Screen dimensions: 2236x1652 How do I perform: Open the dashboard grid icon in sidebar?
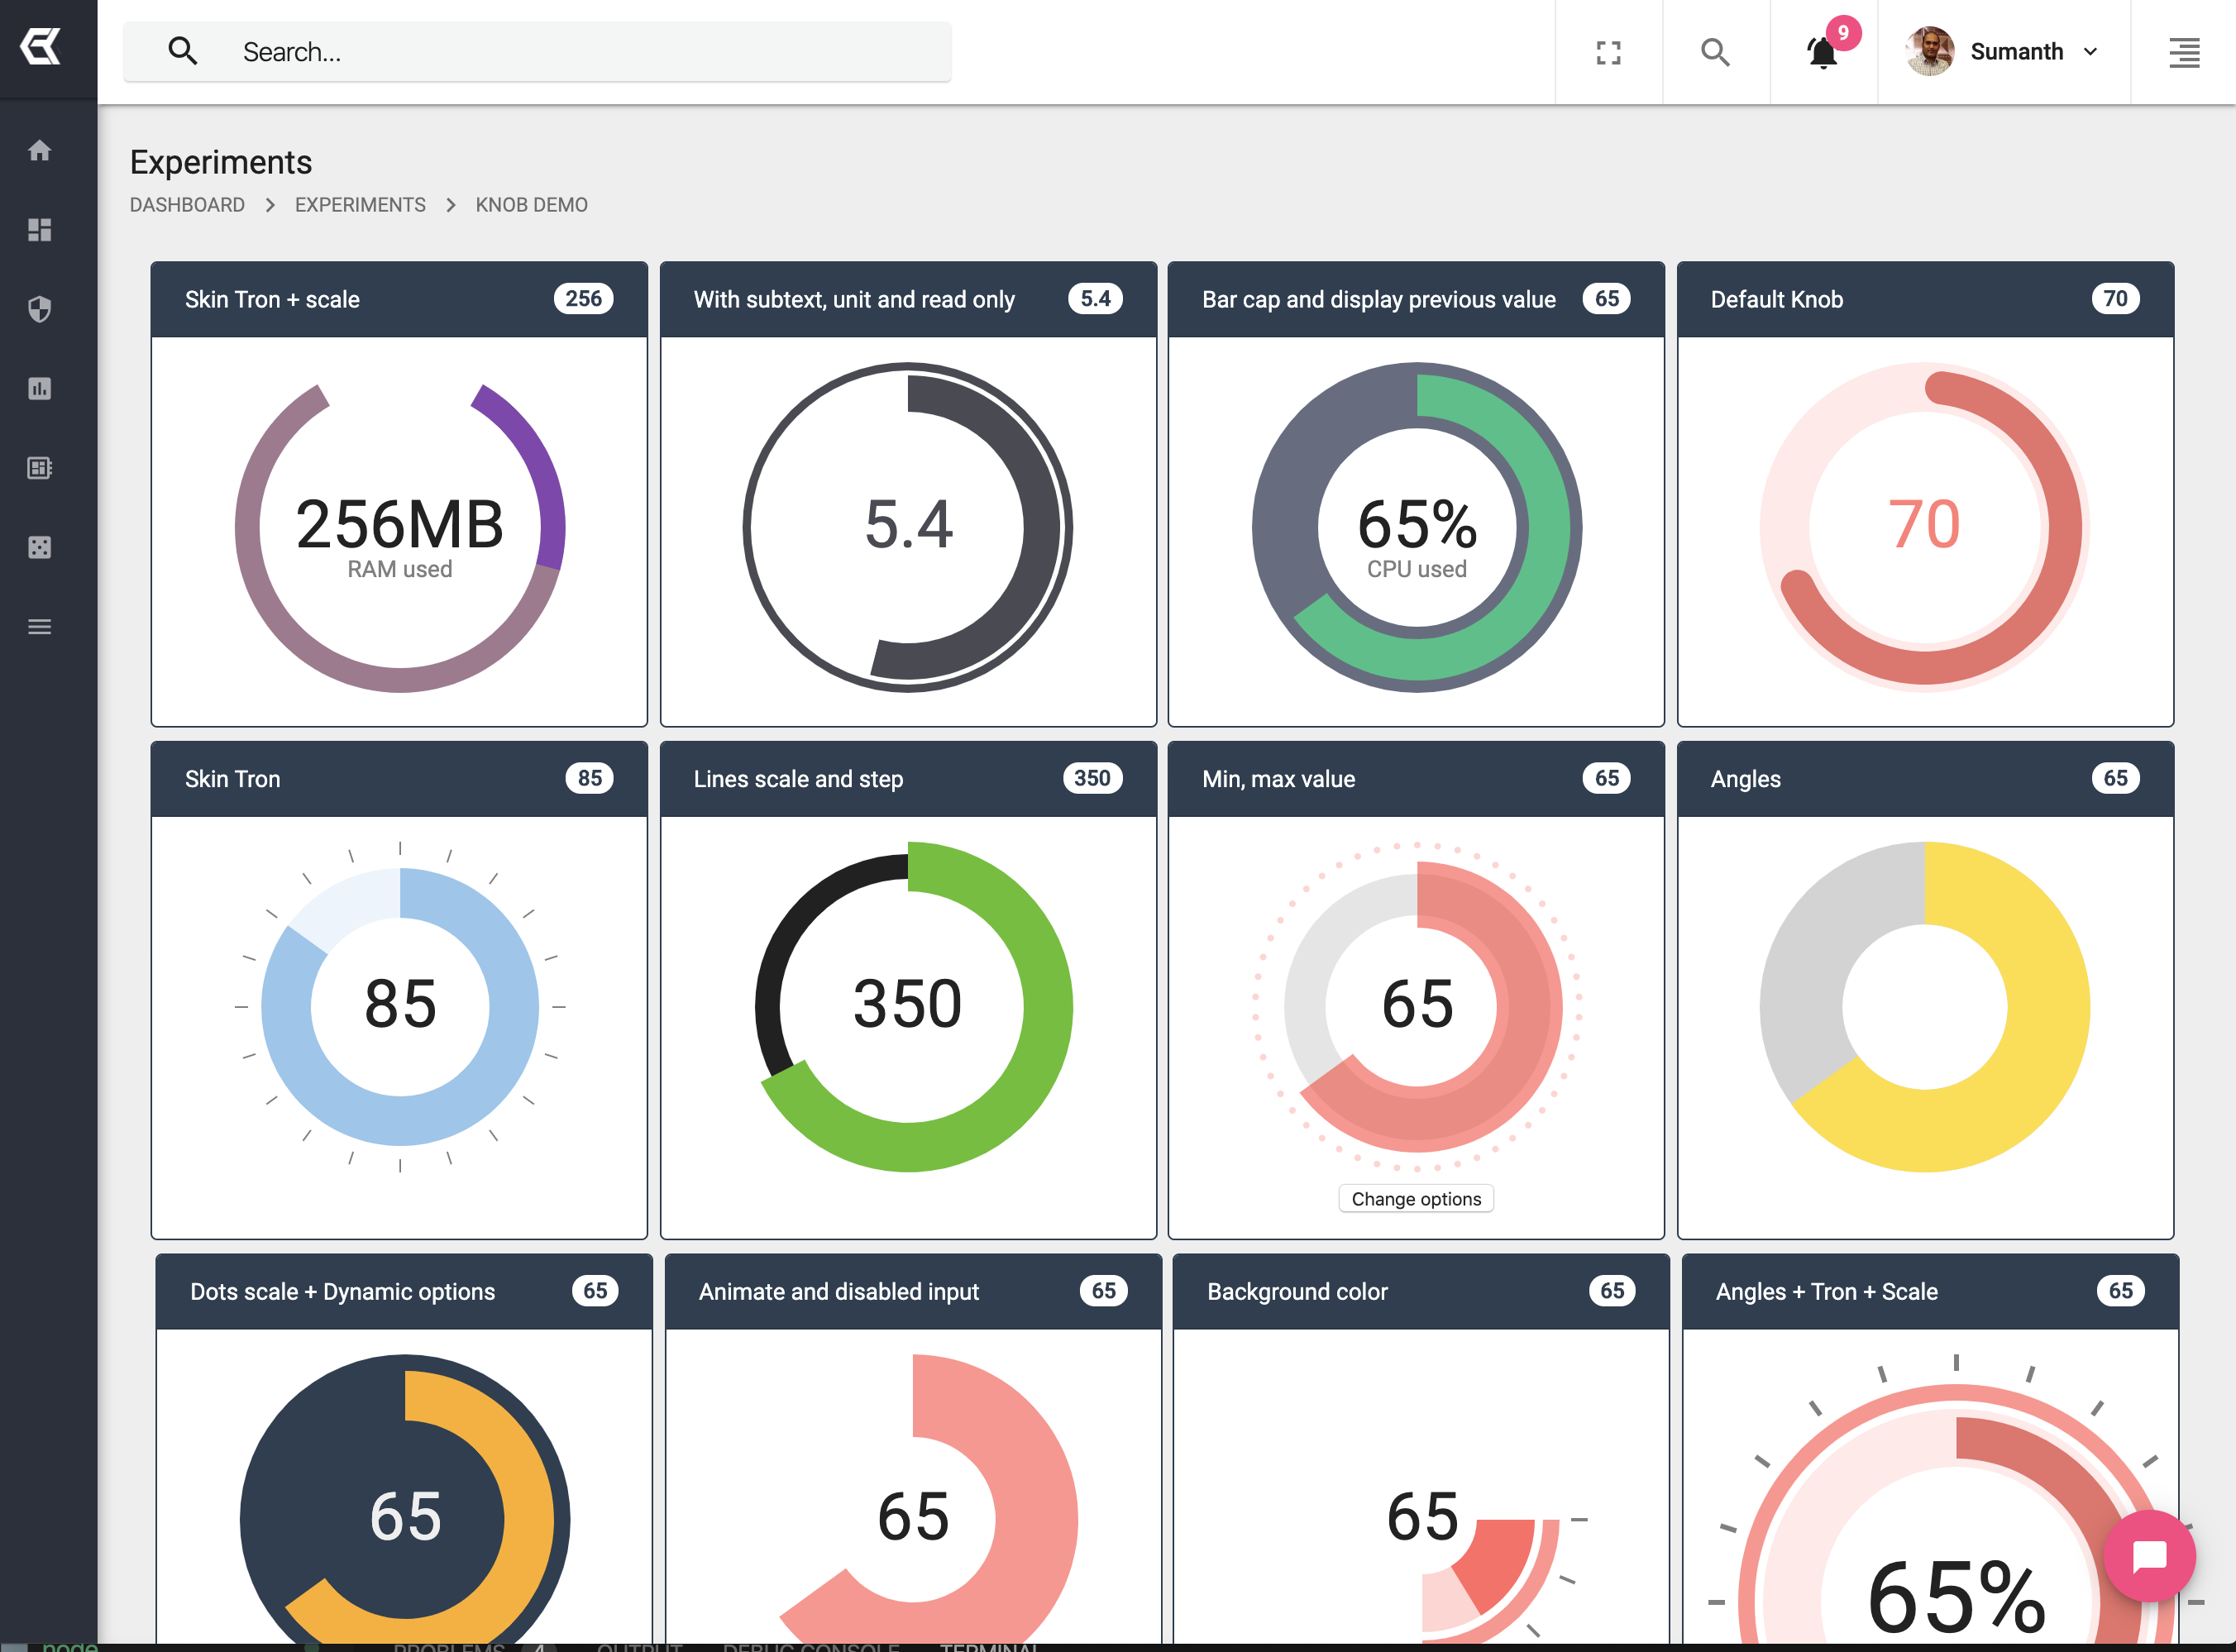[x=39, y=230]
